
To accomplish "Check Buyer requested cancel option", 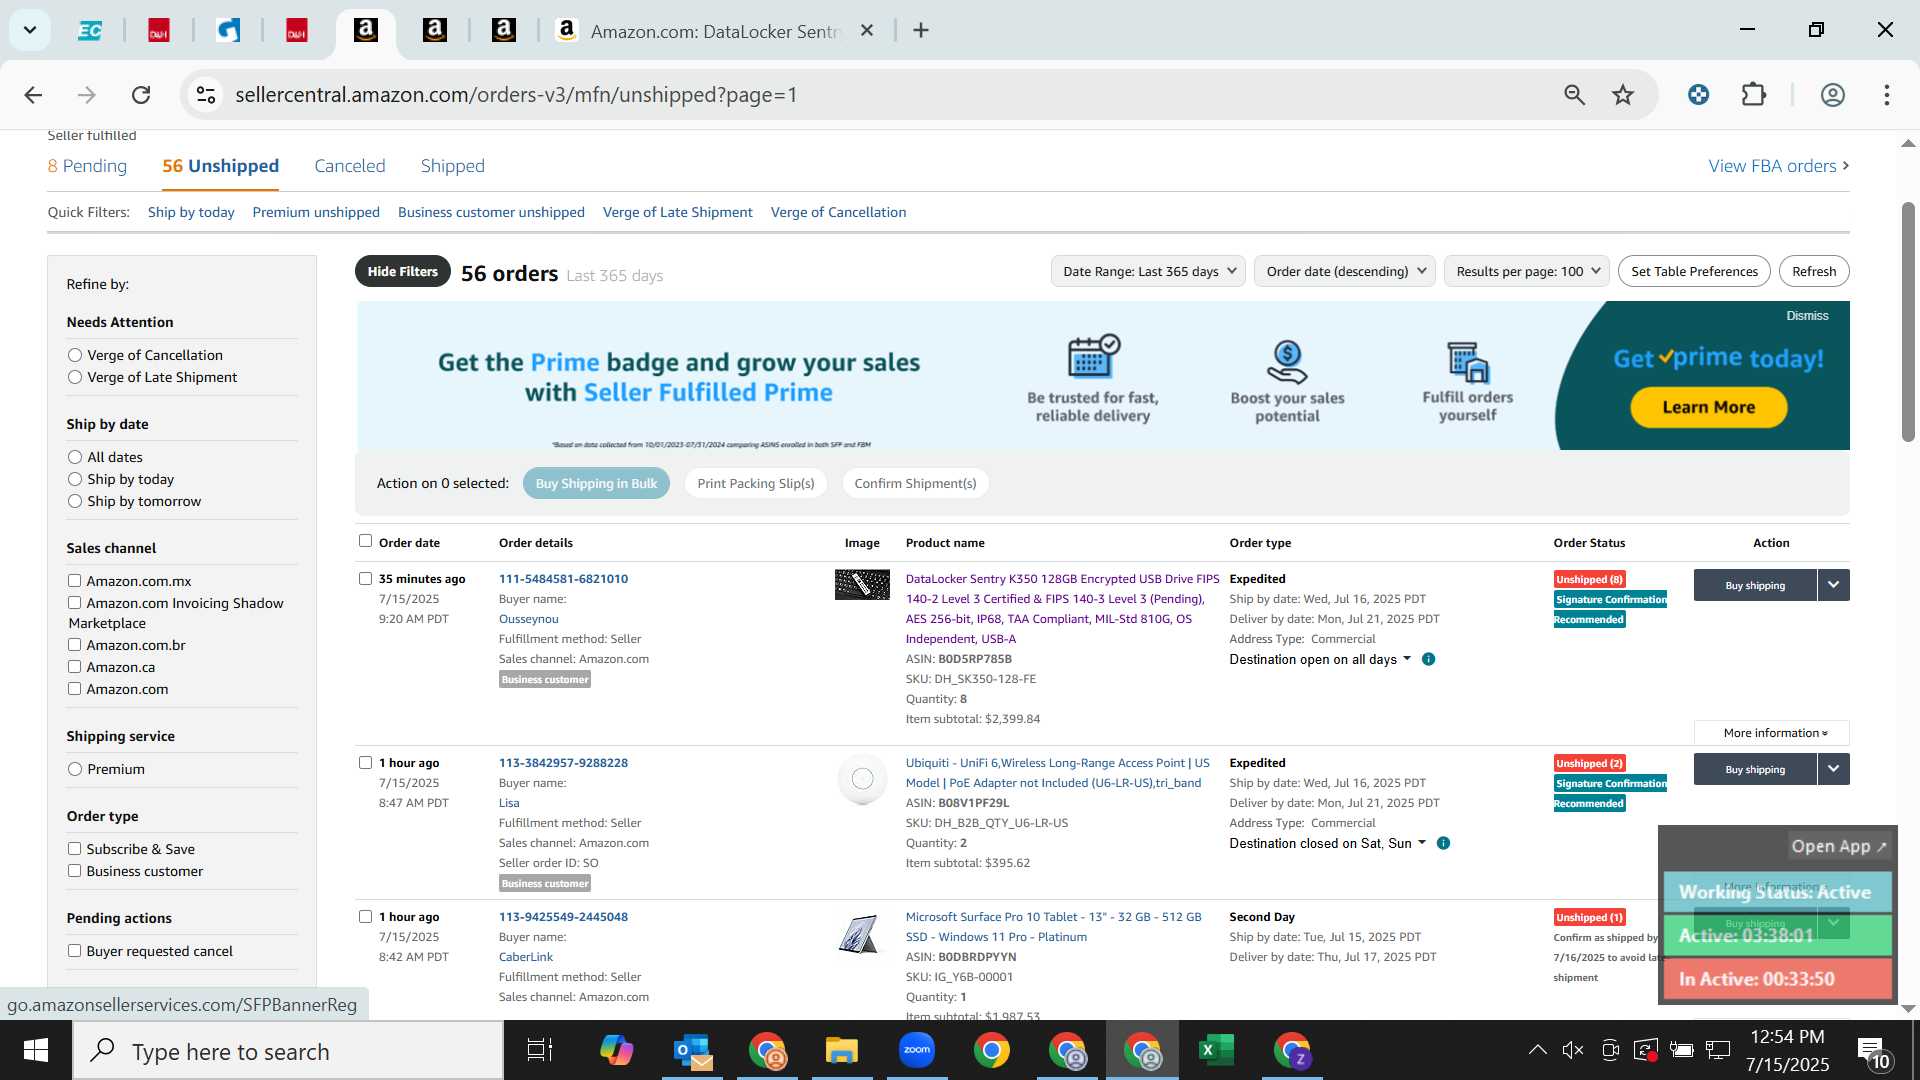I will coord(75,951).
